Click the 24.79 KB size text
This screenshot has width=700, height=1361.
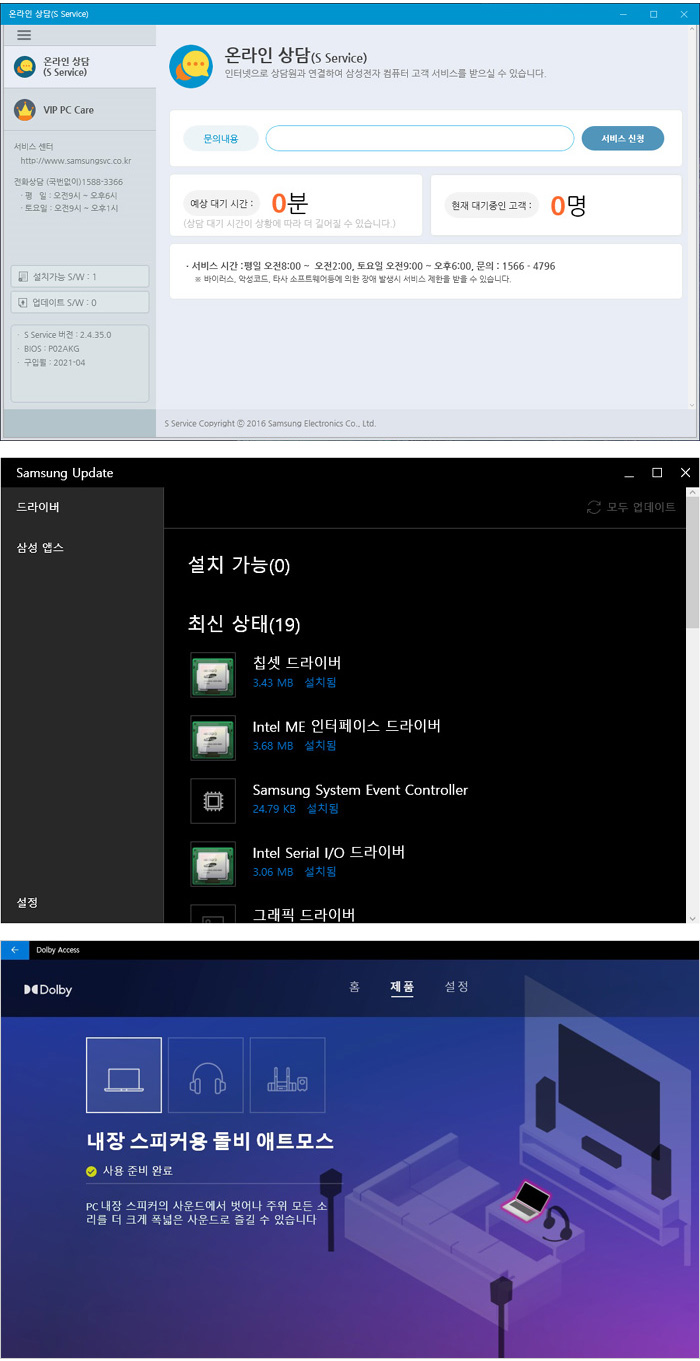pyautogui.click(x=274, y=809)
